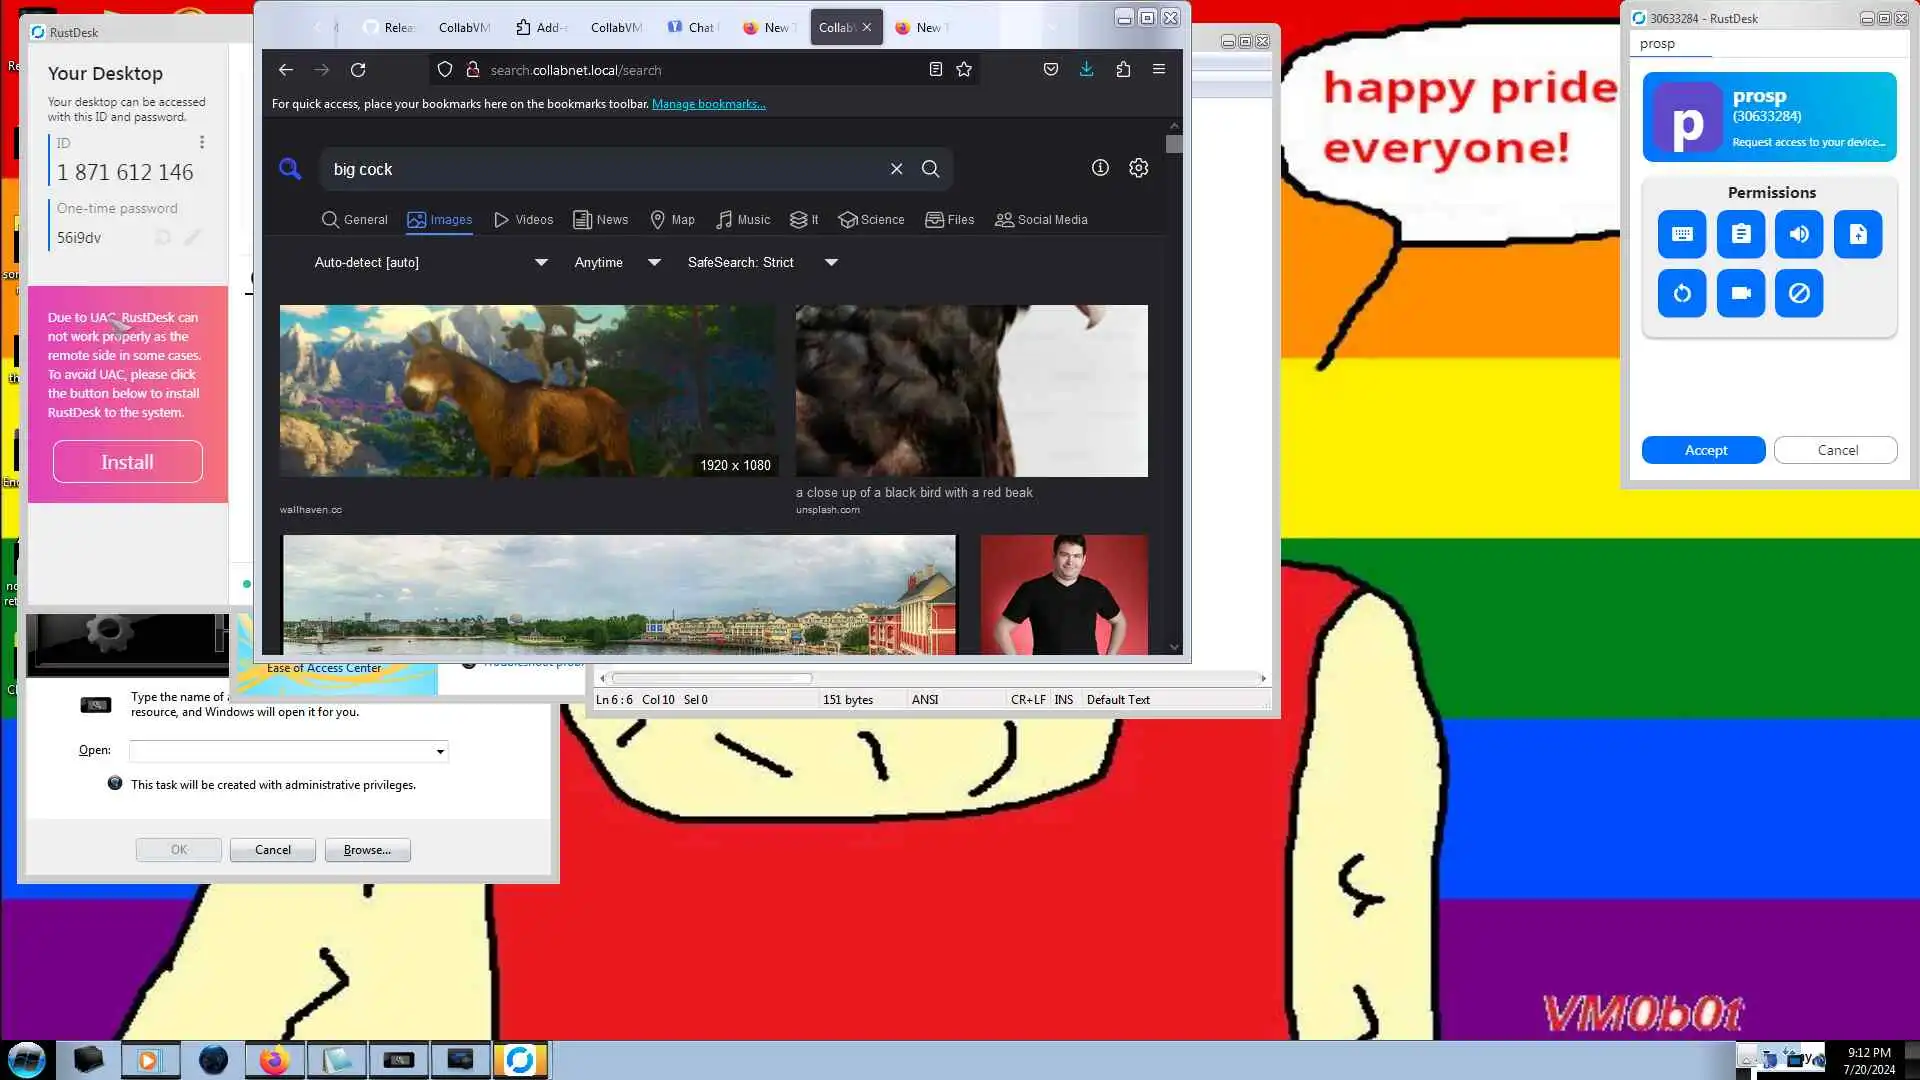
Task: Click the Firefox downloads arrow icon
Action: tap(1086, 69)
